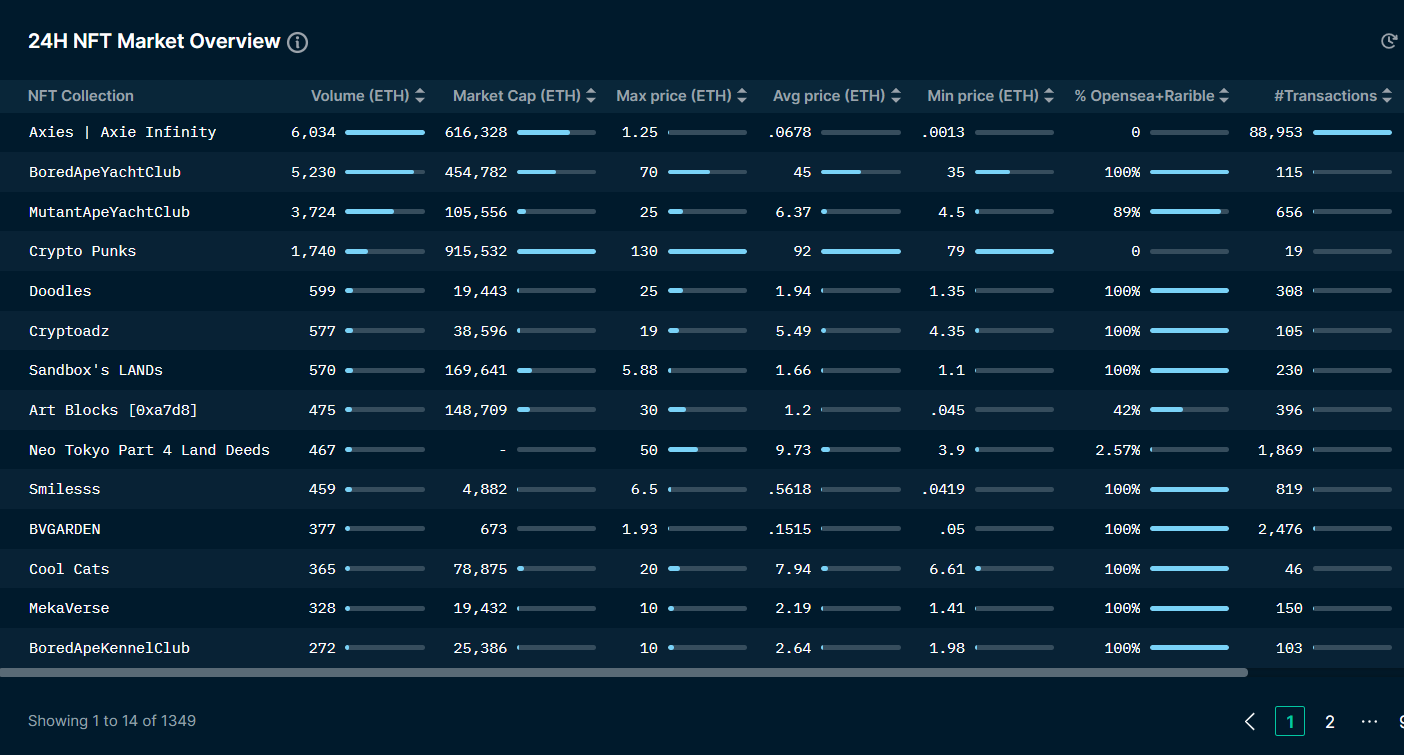Select the MekaVerse collection
The height and width of the screenshot is (755, 1404).
69,608
